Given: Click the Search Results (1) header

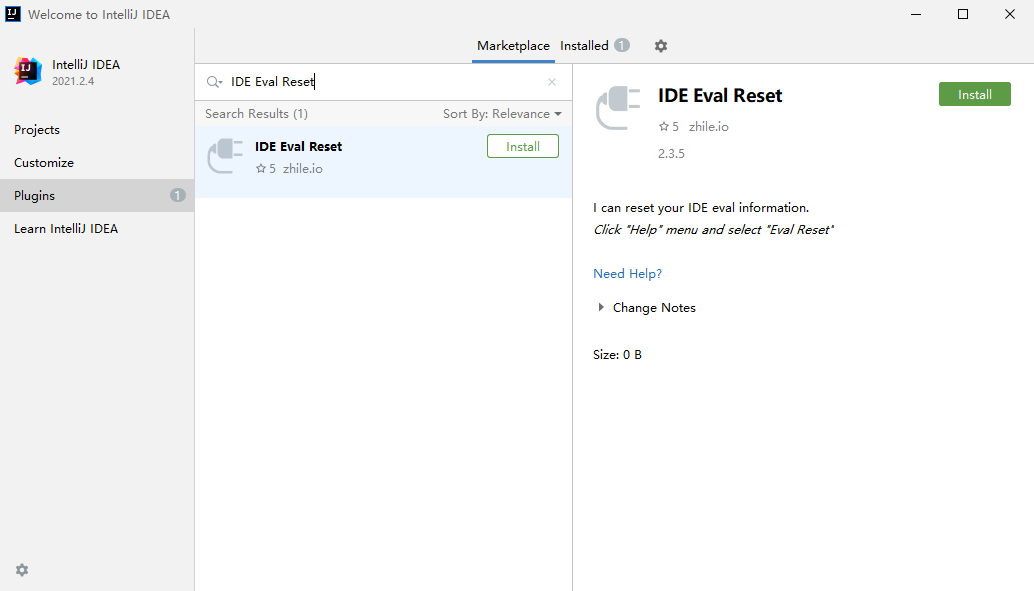Looking at the screenshot, I should pos(257,113).
